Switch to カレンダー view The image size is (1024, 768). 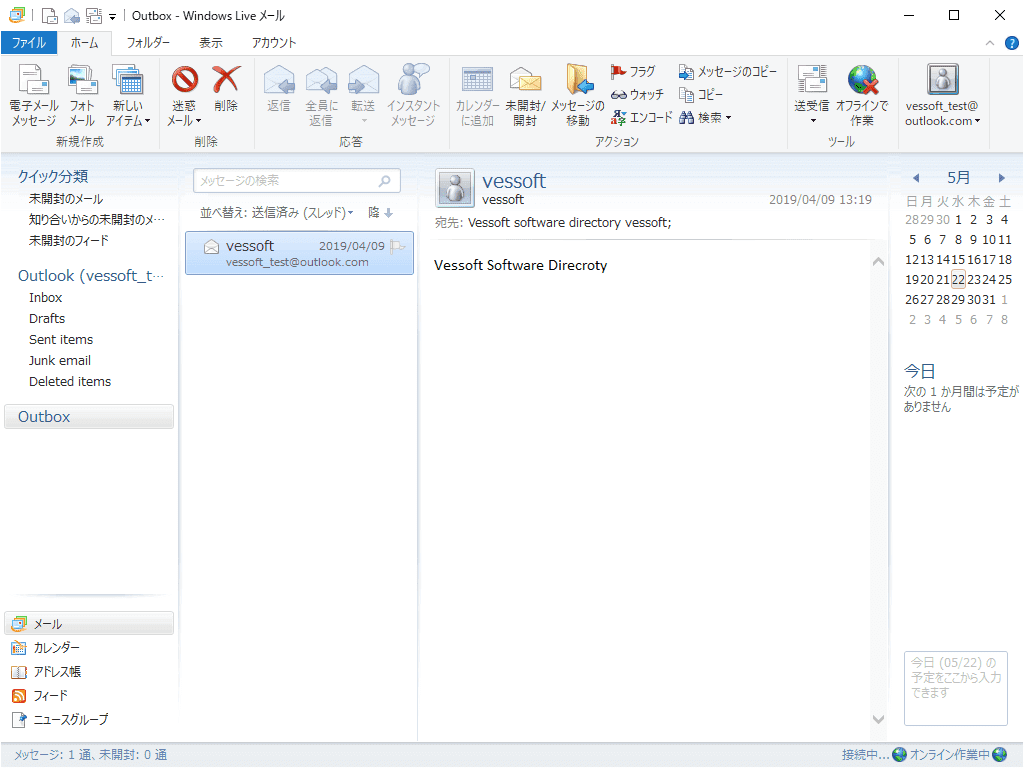(46, 648)
